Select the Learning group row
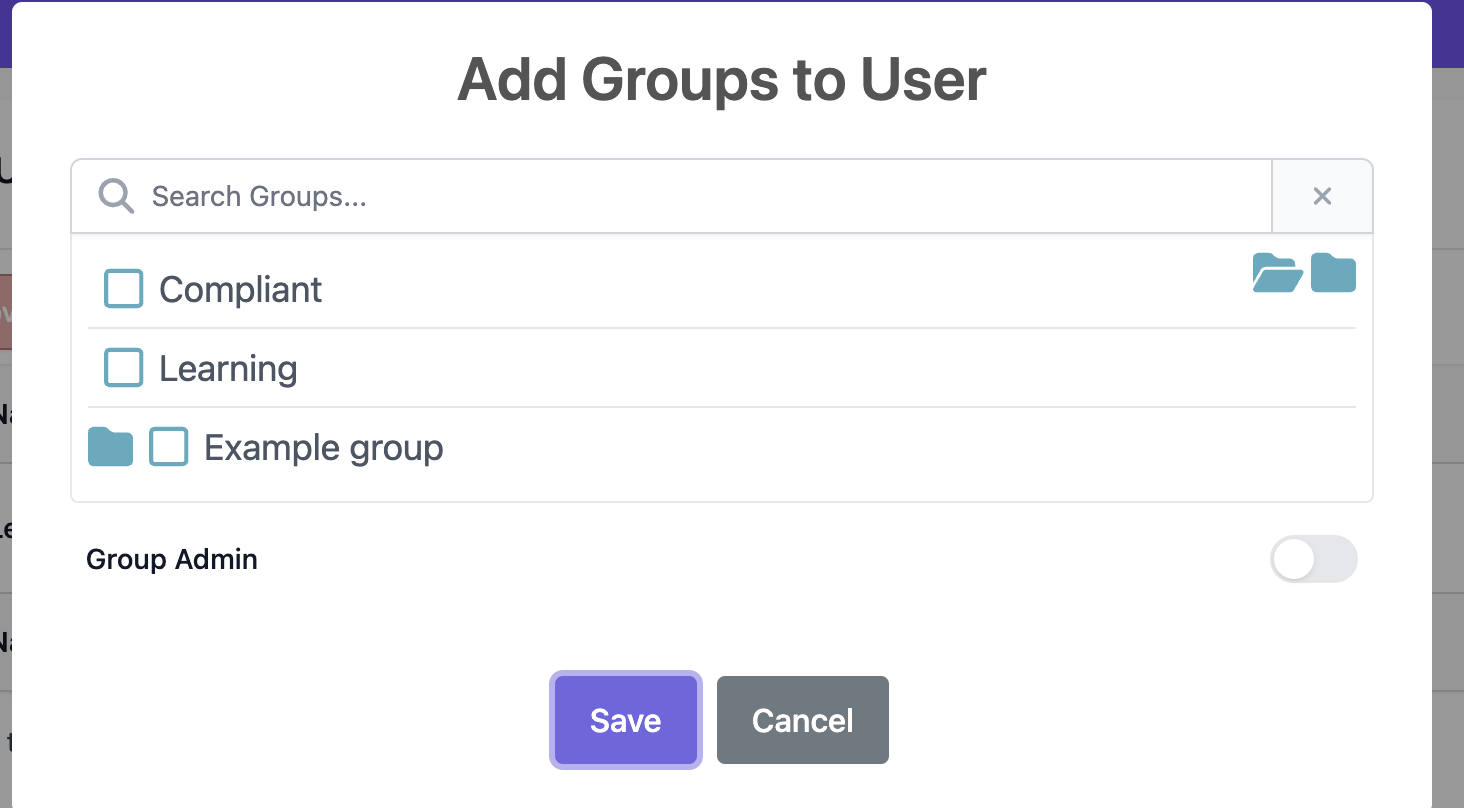 [227, 368]
